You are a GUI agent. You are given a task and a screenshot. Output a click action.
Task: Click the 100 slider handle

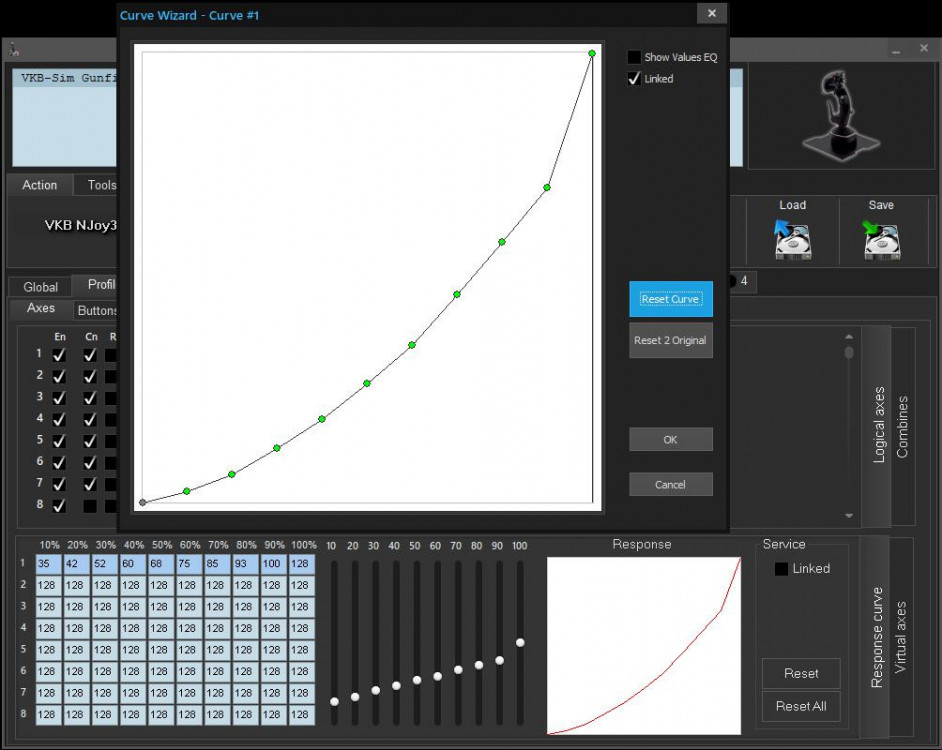coord(520,642)
